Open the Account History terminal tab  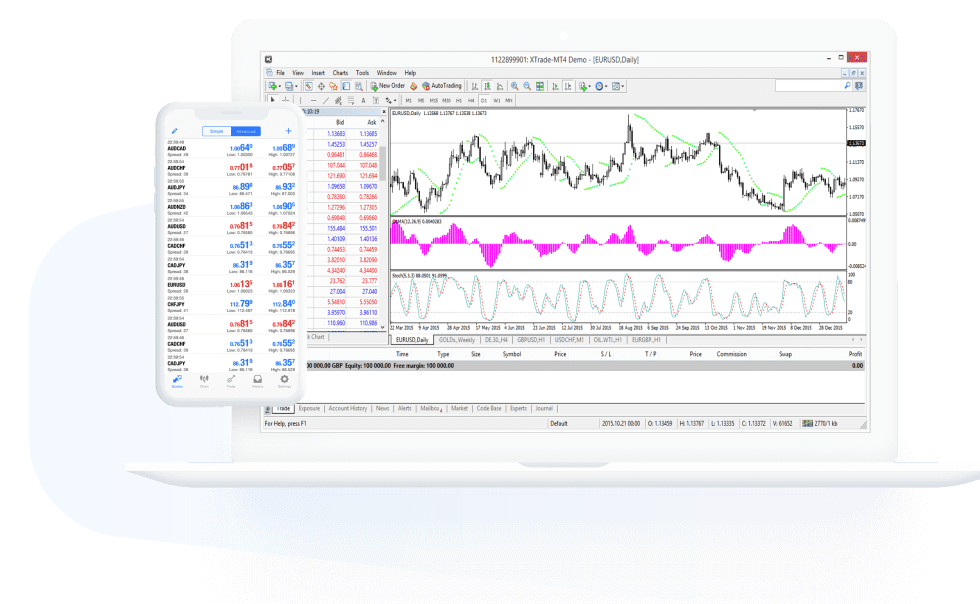[x=348, y=408]
